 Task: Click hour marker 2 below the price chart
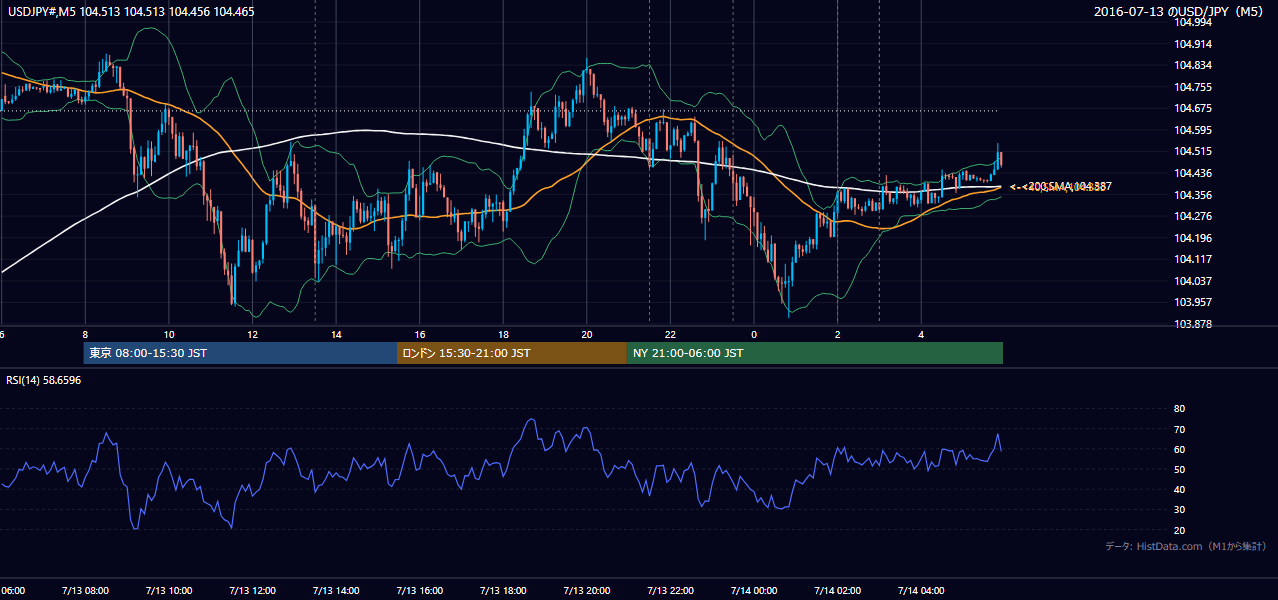click(x=838, y=335)
